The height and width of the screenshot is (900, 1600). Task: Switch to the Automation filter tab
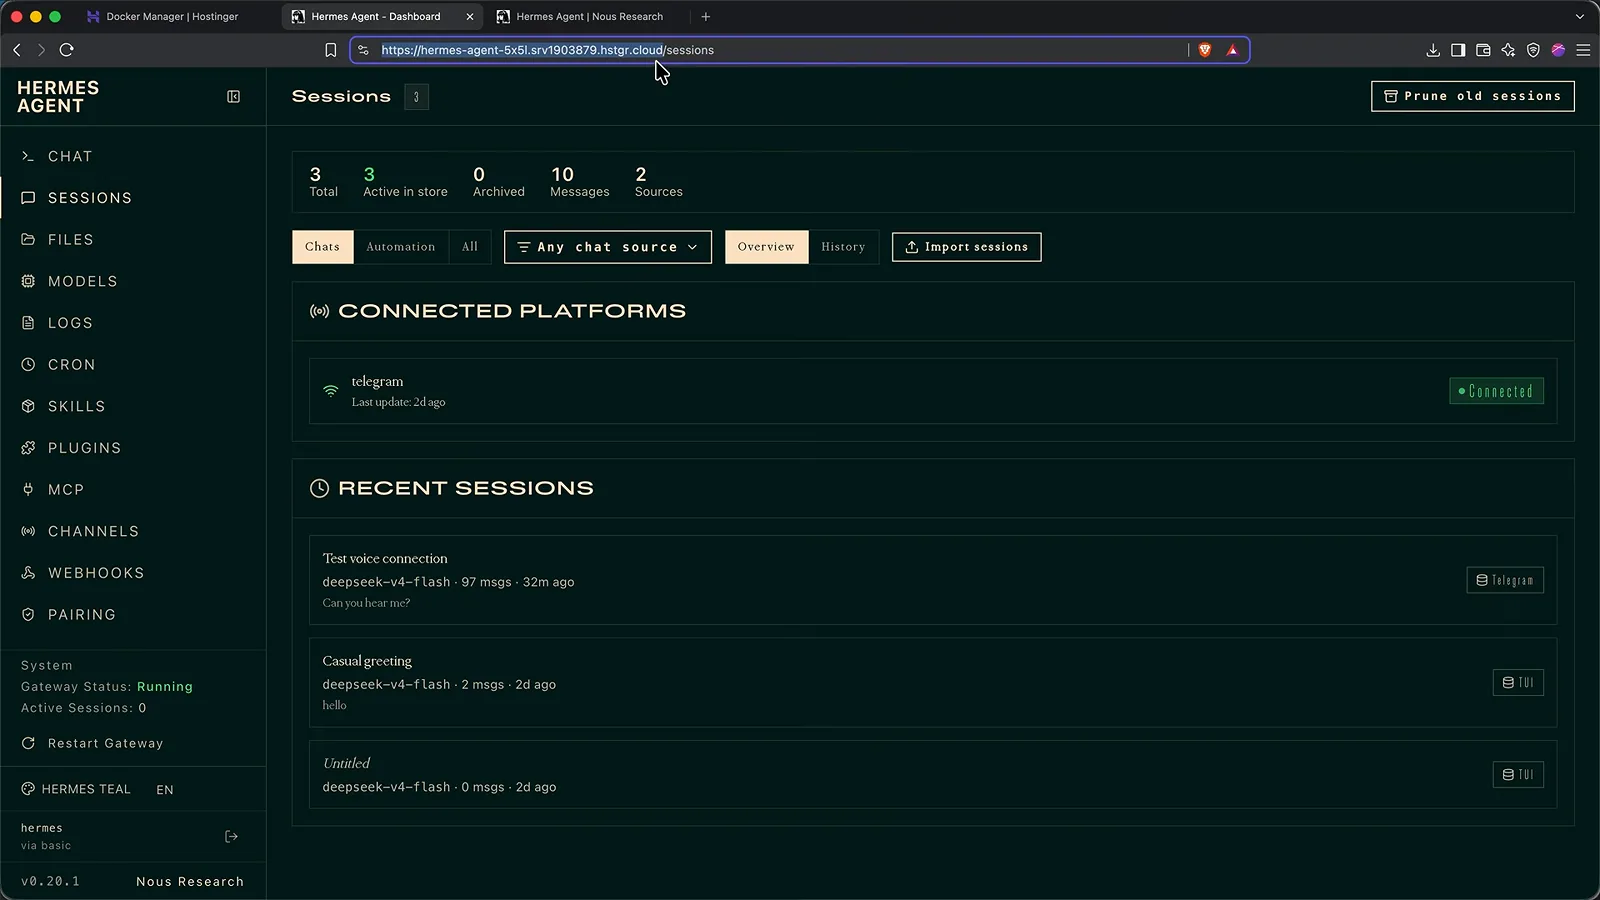tap(401, 247)
